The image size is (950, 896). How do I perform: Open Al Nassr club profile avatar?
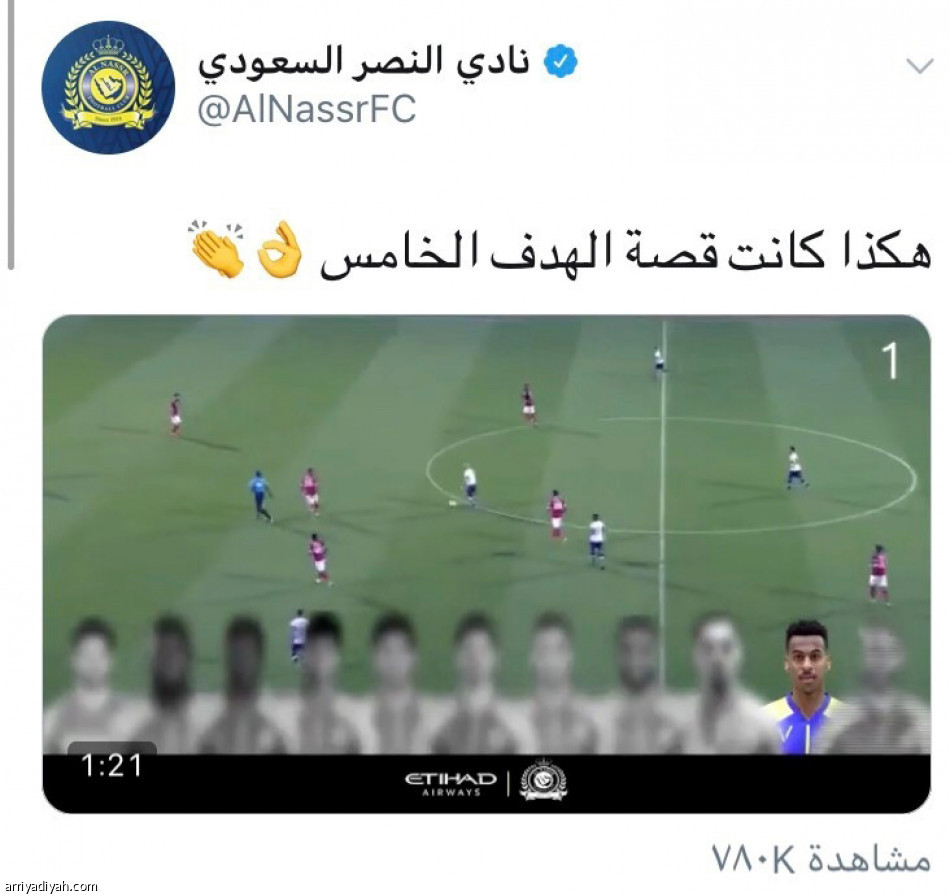coord(108,87)
